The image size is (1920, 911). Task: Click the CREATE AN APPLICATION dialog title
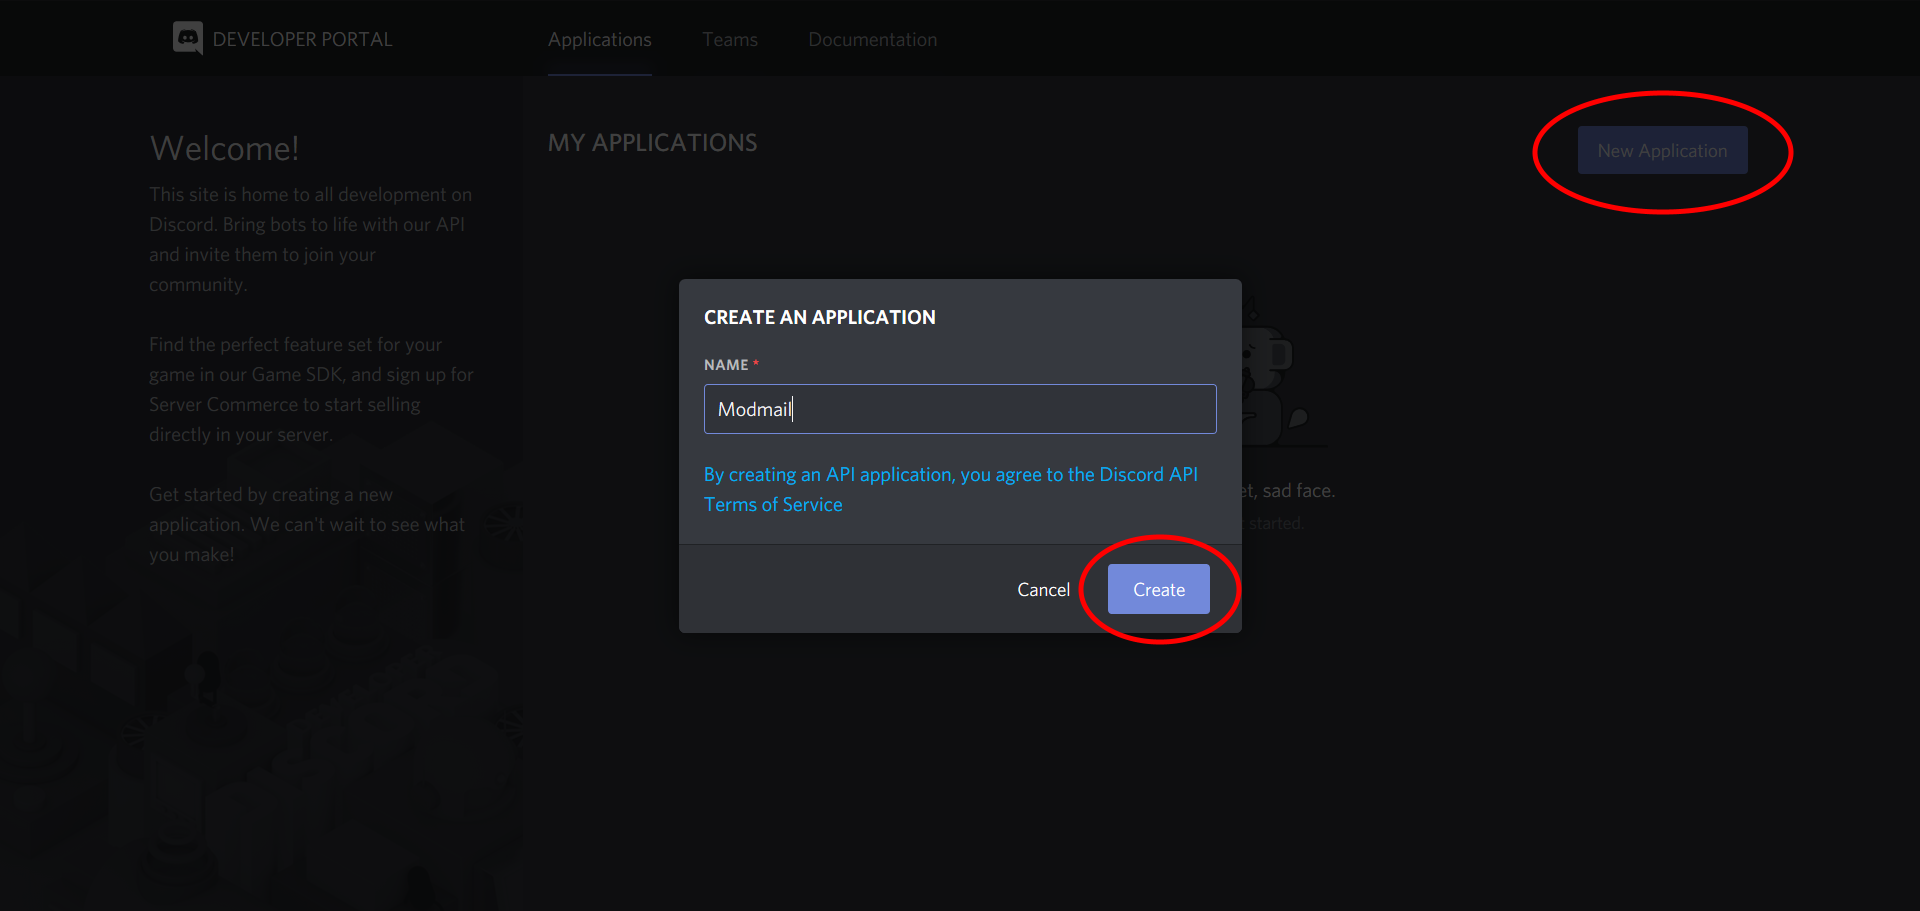click(820, 317)
